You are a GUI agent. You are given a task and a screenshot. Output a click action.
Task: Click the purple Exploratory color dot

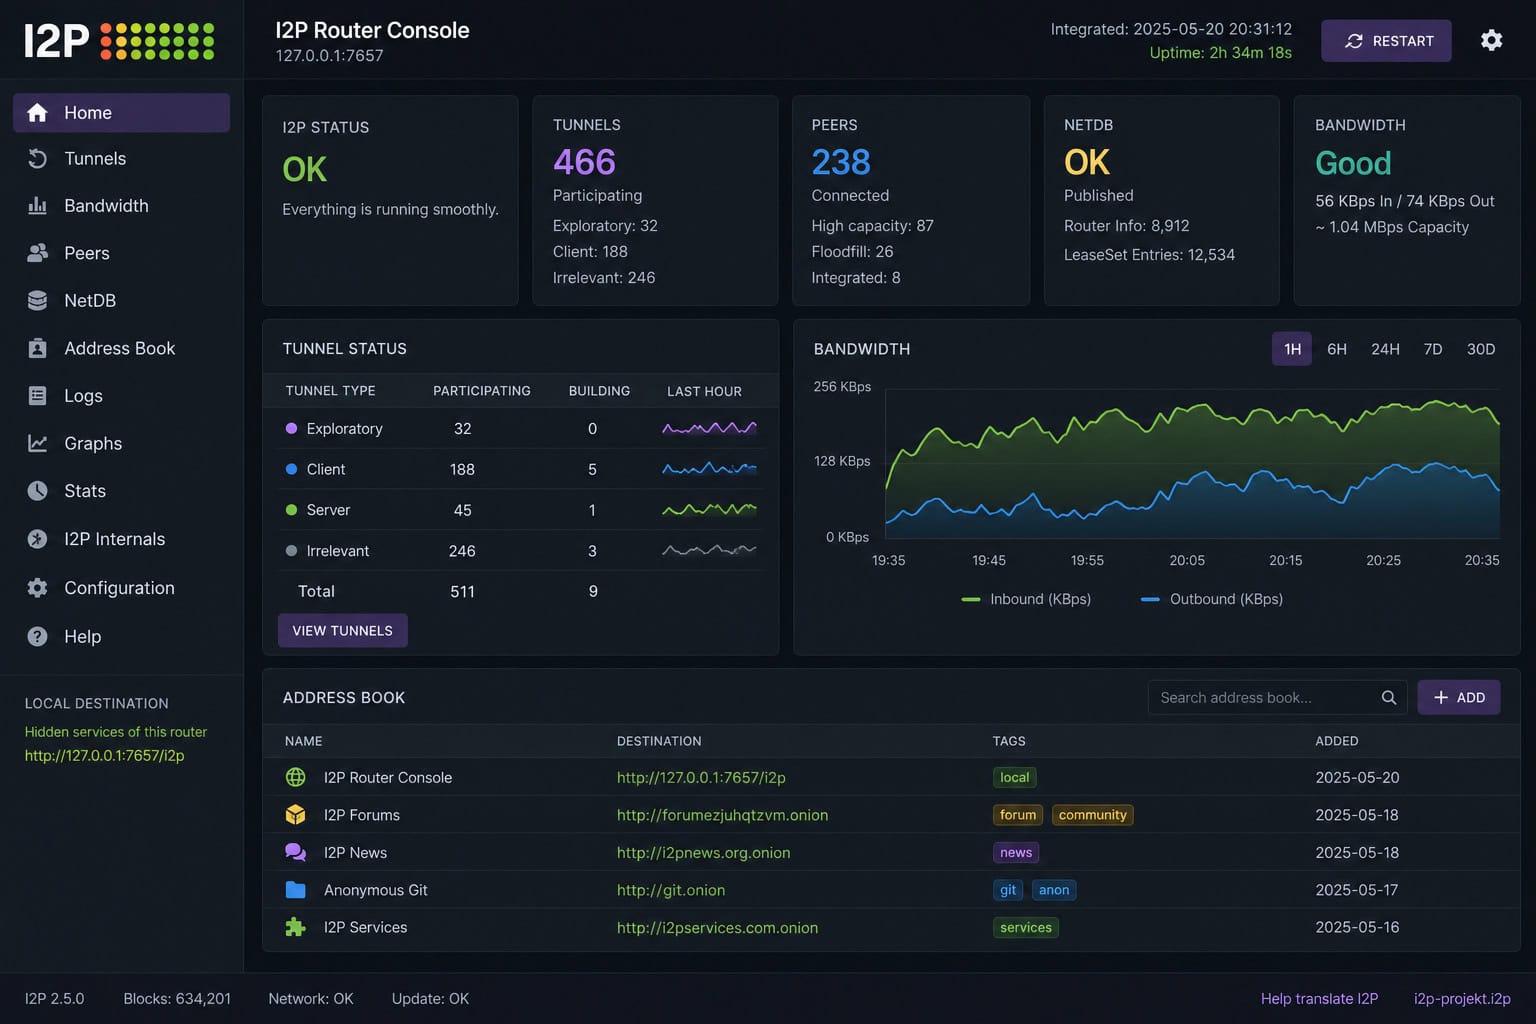[291, 428]
